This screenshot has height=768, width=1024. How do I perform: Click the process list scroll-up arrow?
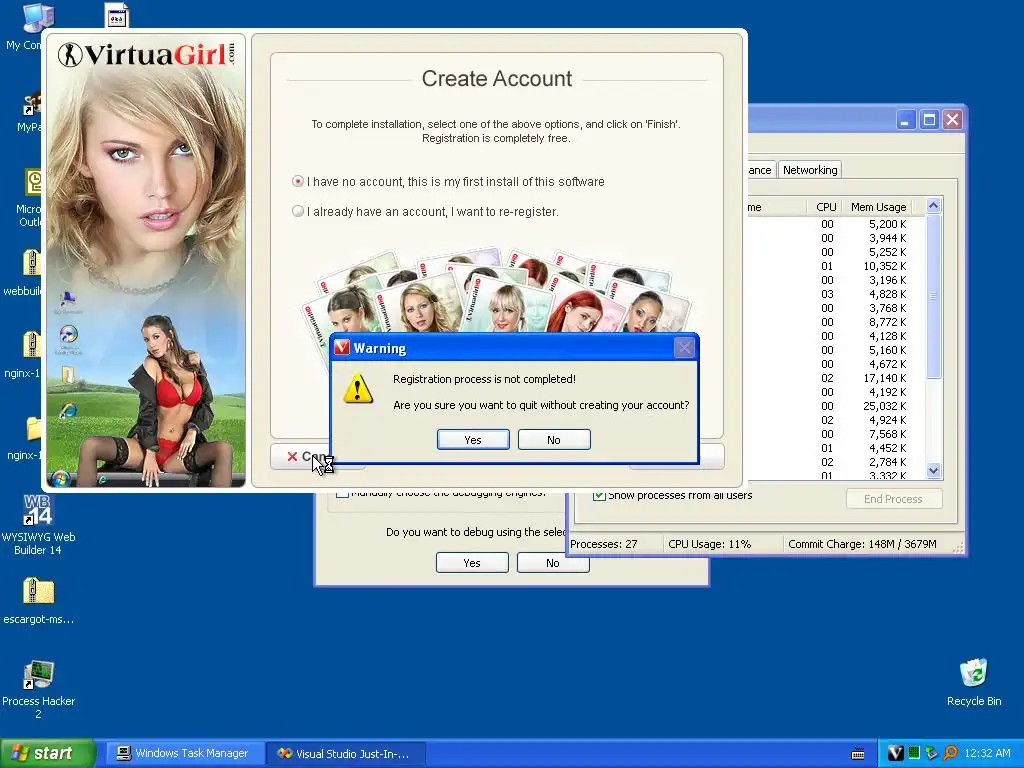(933, 206)
